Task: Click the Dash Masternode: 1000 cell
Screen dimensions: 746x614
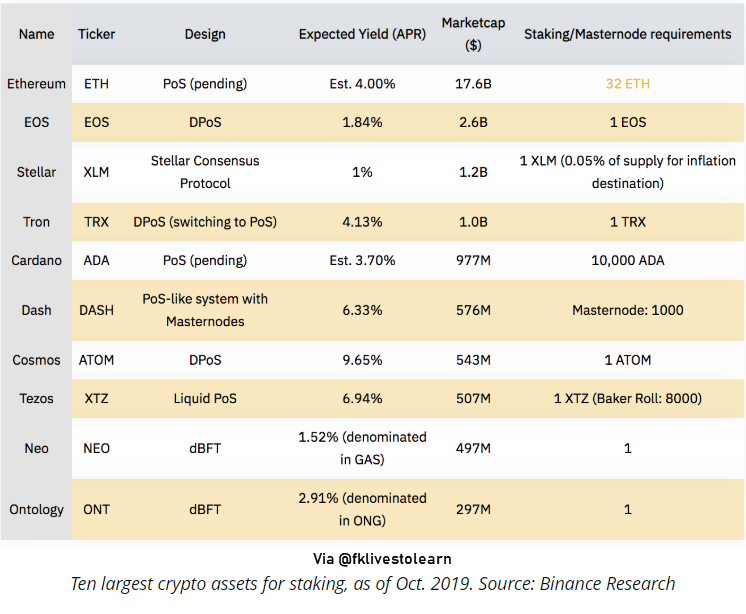Action: pos(628,311)
